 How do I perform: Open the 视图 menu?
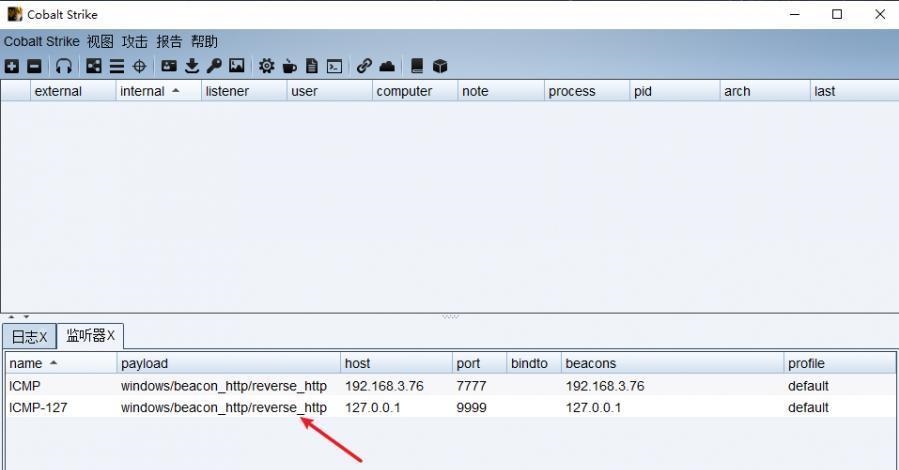point(100,41)
